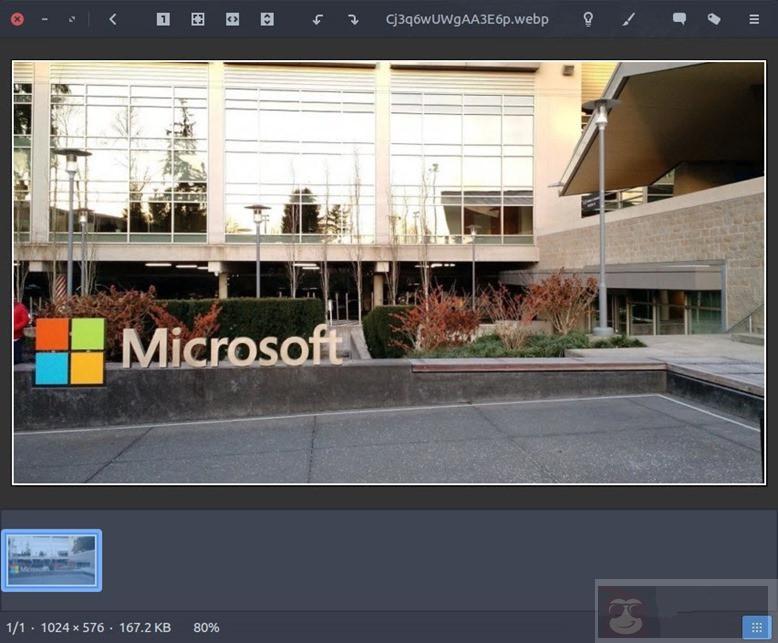Open the tags editor icon
Image resolution: width=778 pixels, height=643 pixels.
tap(714, 19)
